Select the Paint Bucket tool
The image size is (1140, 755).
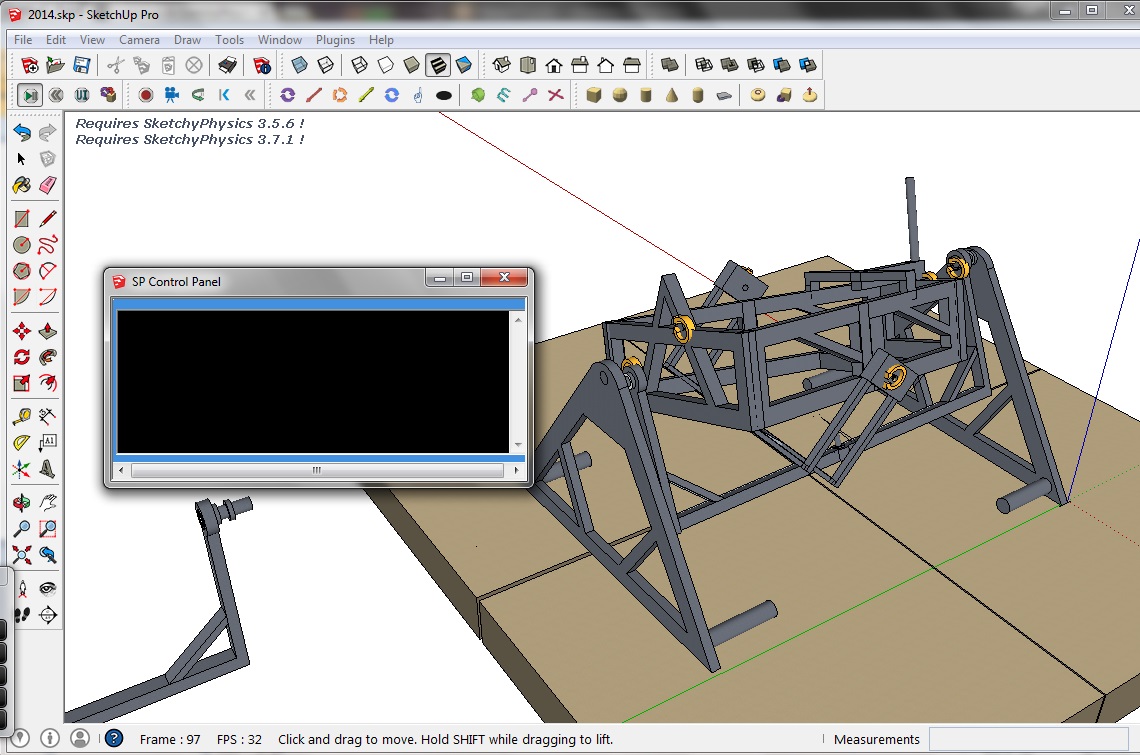(x=21, y=185)
